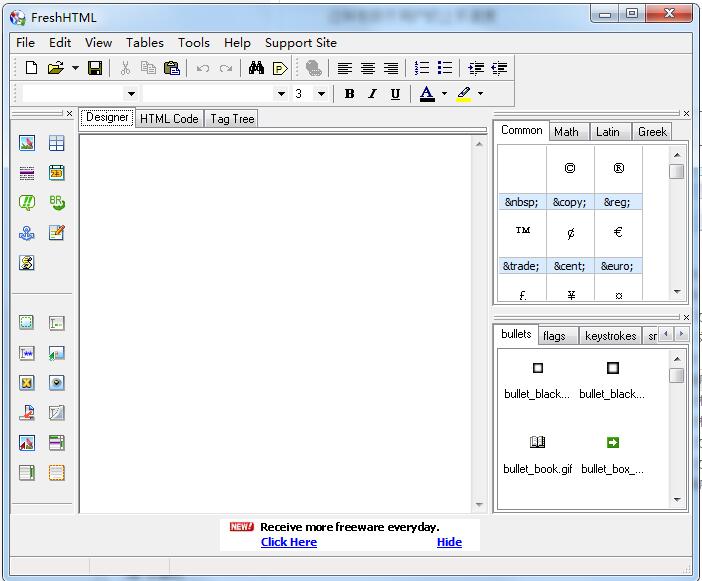The image size is (702, 581).
Task: Click the numbered list icon
Action: (x=422, y=68)
